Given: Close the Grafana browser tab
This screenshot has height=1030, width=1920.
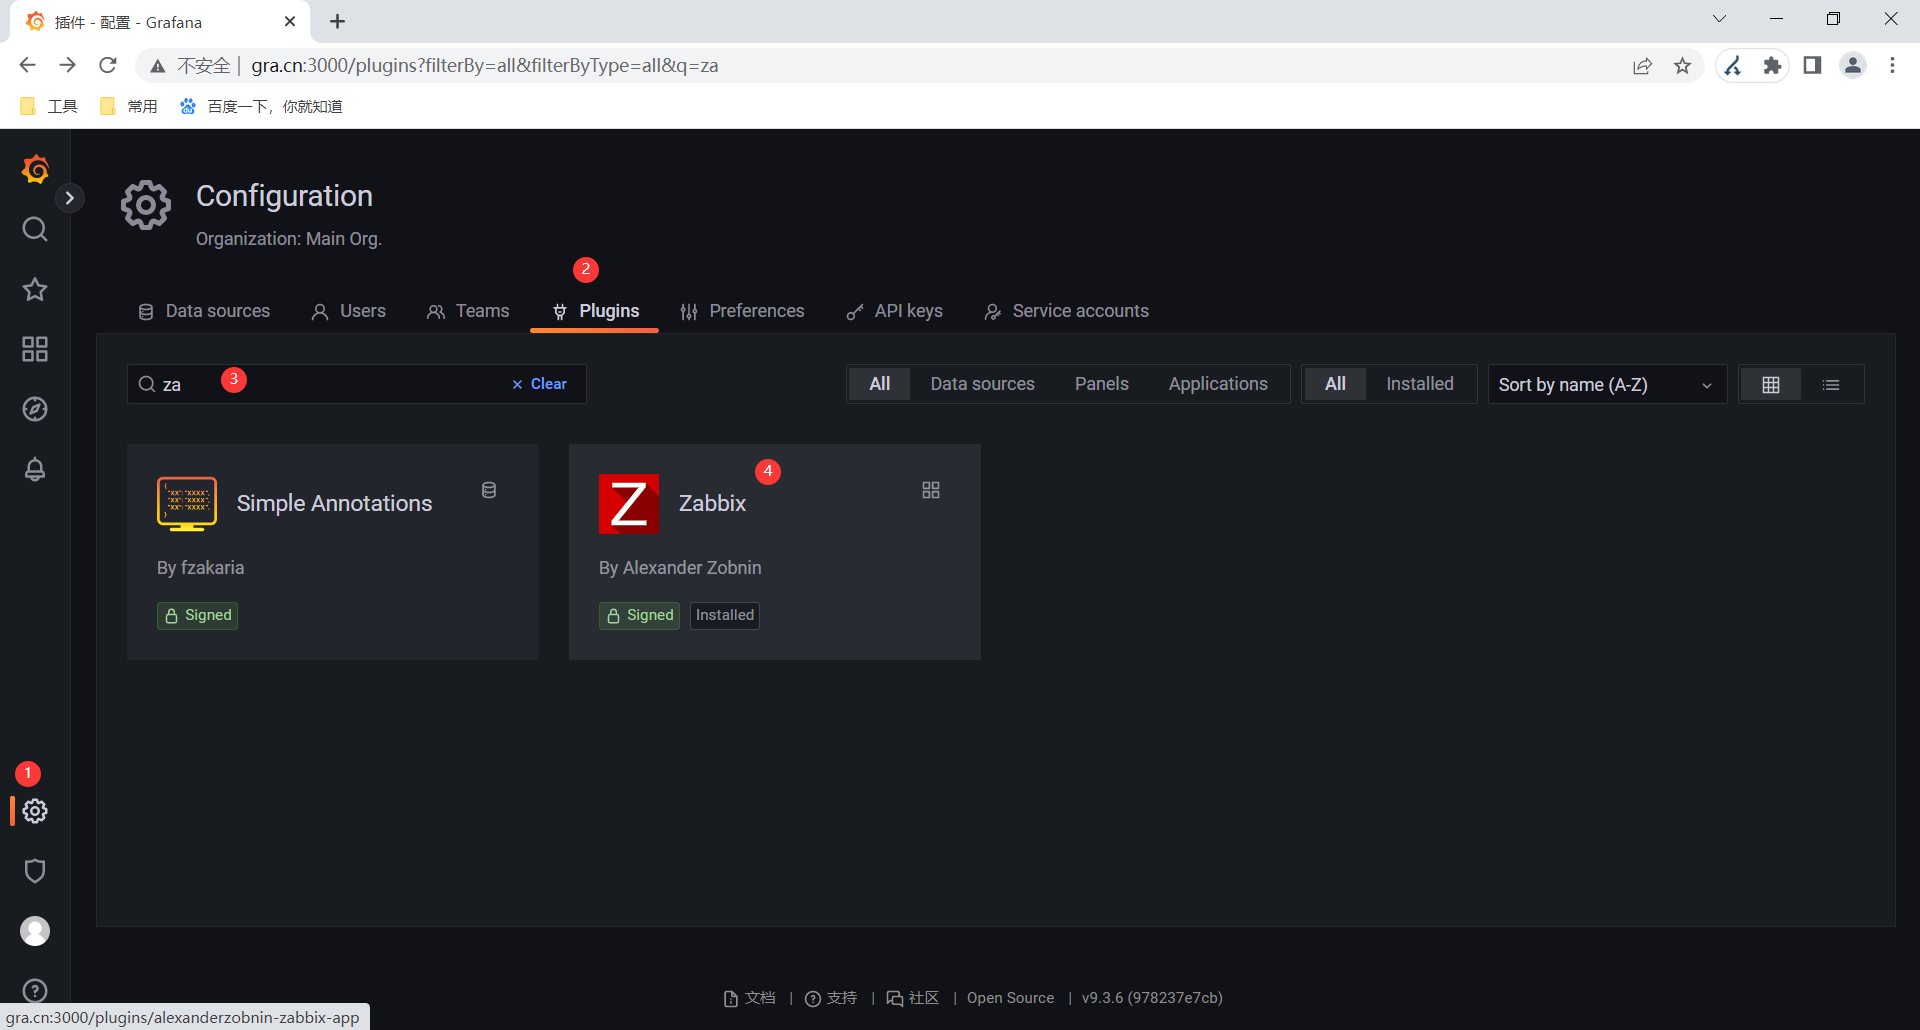Looking at the screenshot, I should (x=290, y=21).
